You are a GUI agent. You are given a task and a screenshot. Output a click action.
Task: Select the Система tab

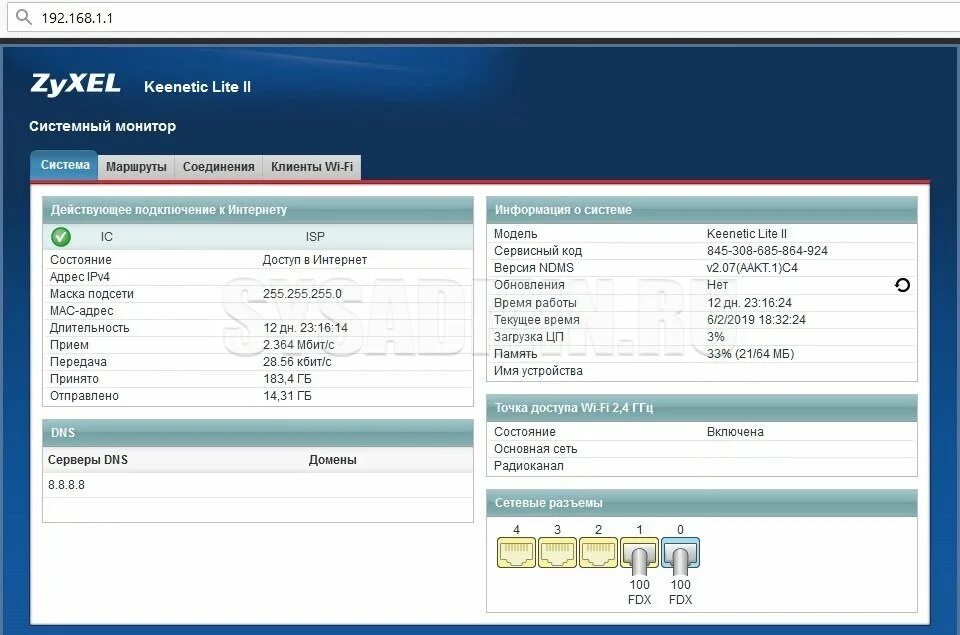(x=63, y=165)
